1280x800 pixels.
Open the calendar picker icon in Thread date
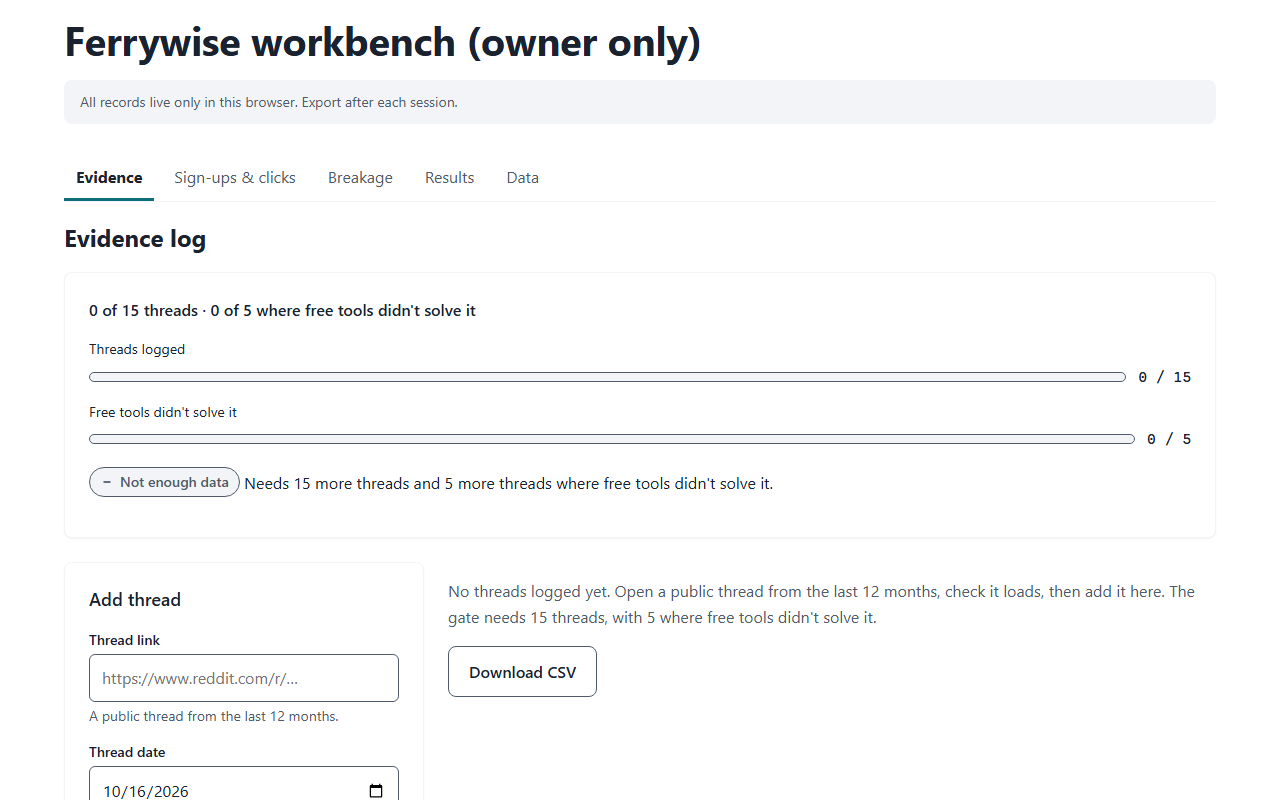(376, 791)
